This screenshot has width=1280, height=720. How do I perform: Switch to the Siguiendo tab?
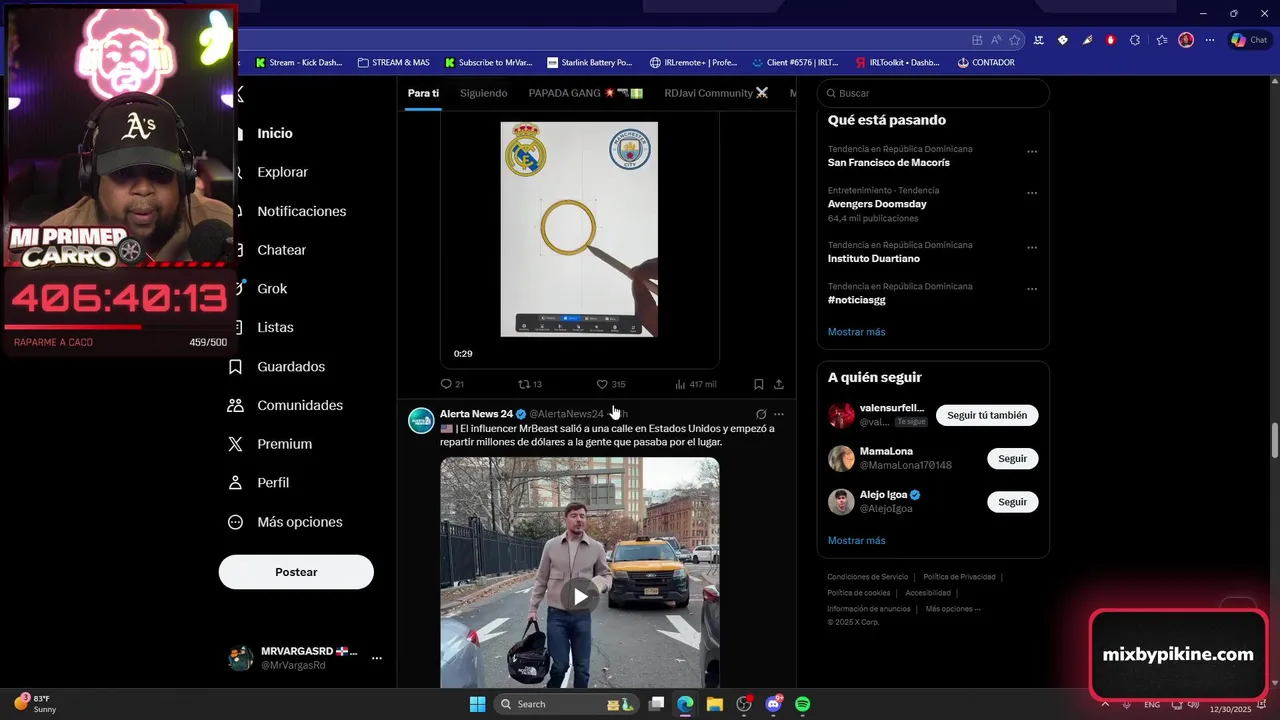[x=484, y=93]
